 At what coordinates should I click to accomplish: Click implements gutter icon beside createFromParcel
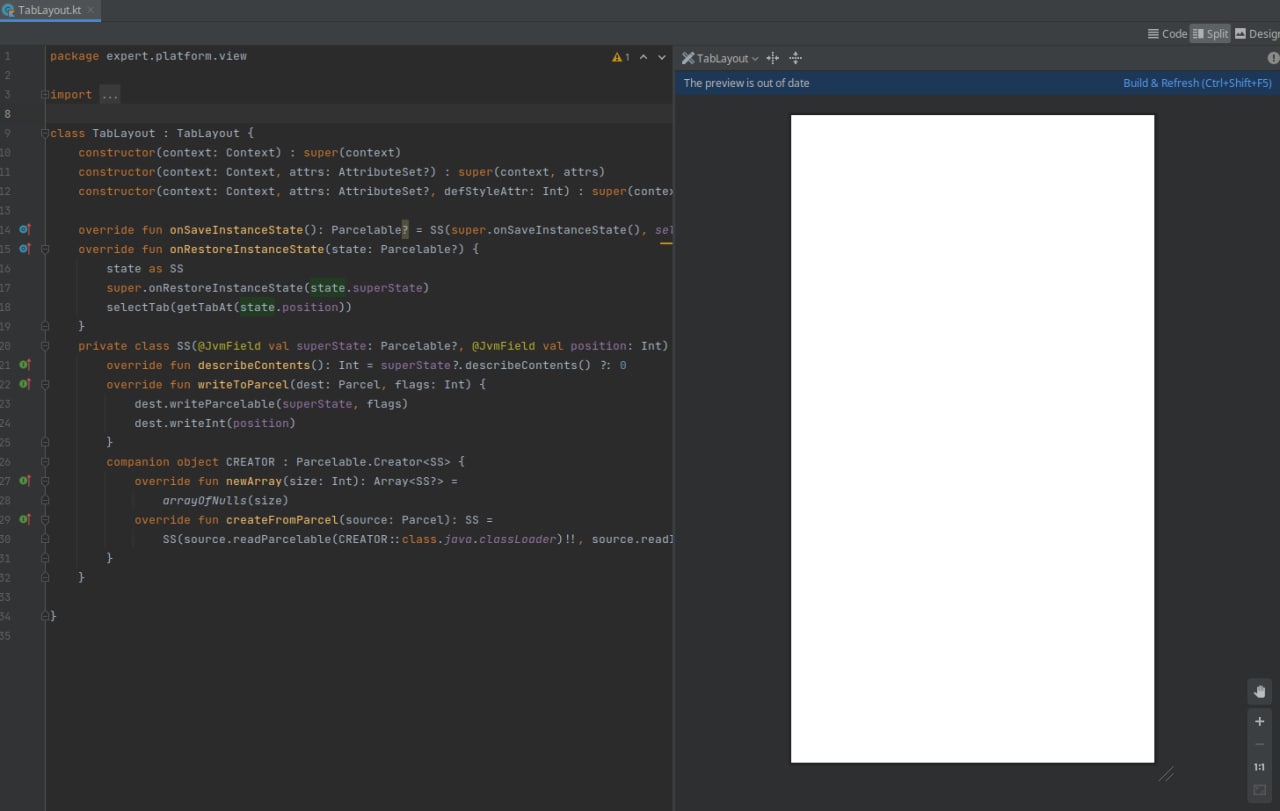pos(25,520)
